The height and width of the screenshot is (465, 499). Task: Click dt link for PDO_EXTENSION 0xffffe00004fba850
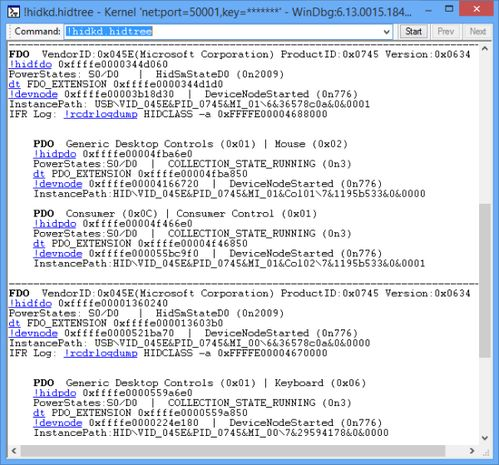click(39, 174)
